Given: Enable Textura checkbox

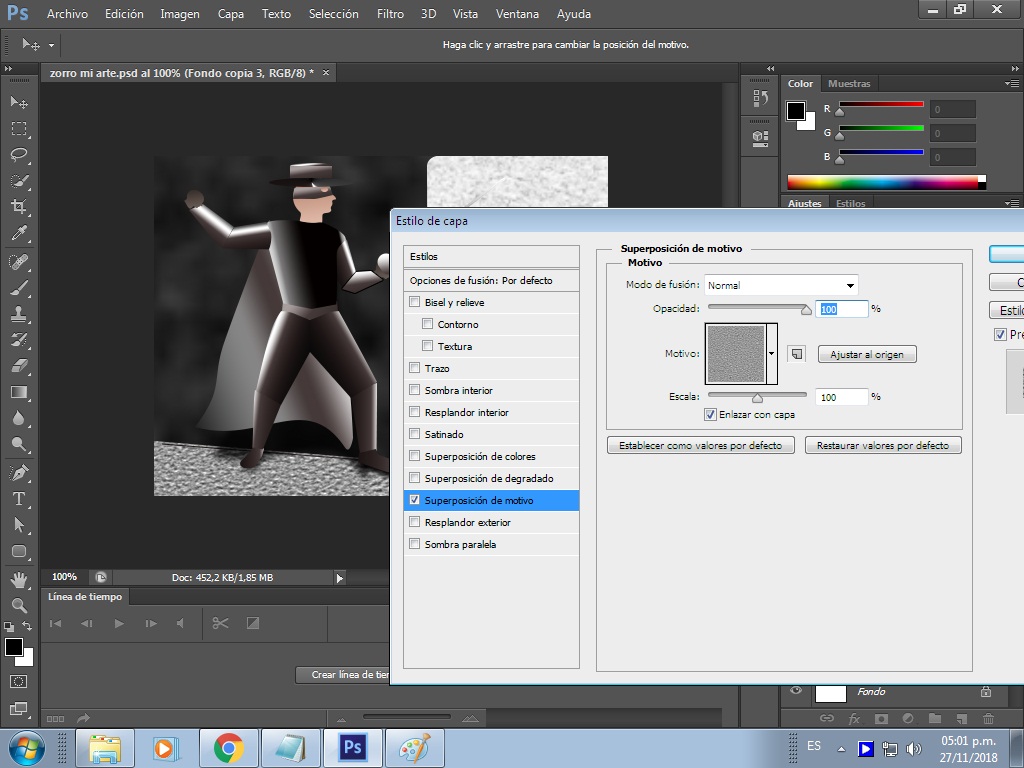Looking at the screenshot, I should tap(427, 345).
